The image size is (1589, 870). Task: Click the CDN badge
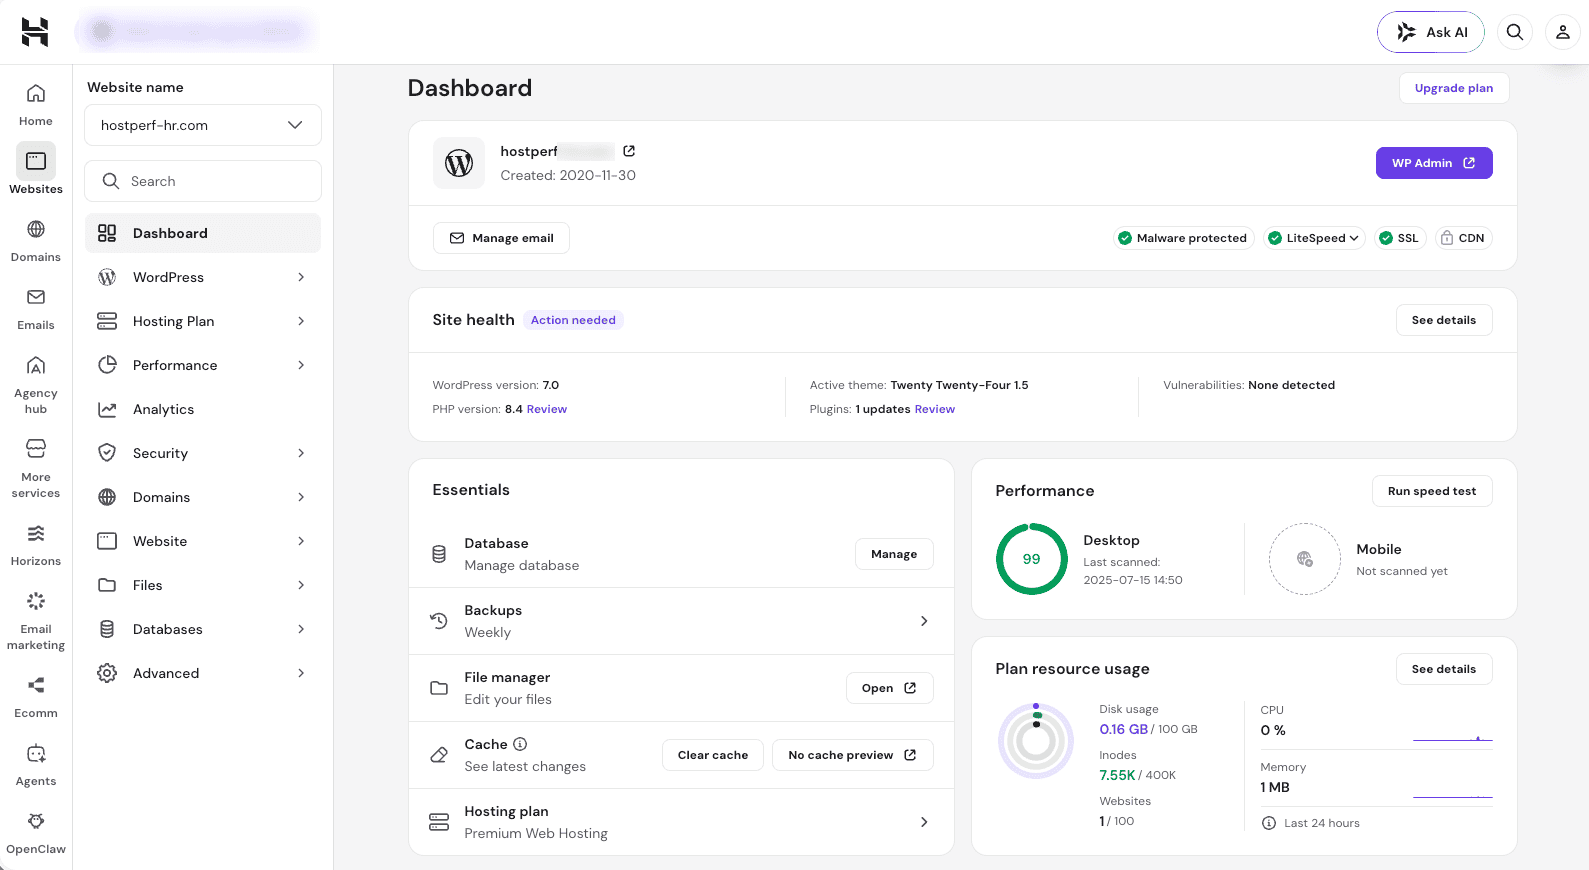click(x=1463, y=238)
